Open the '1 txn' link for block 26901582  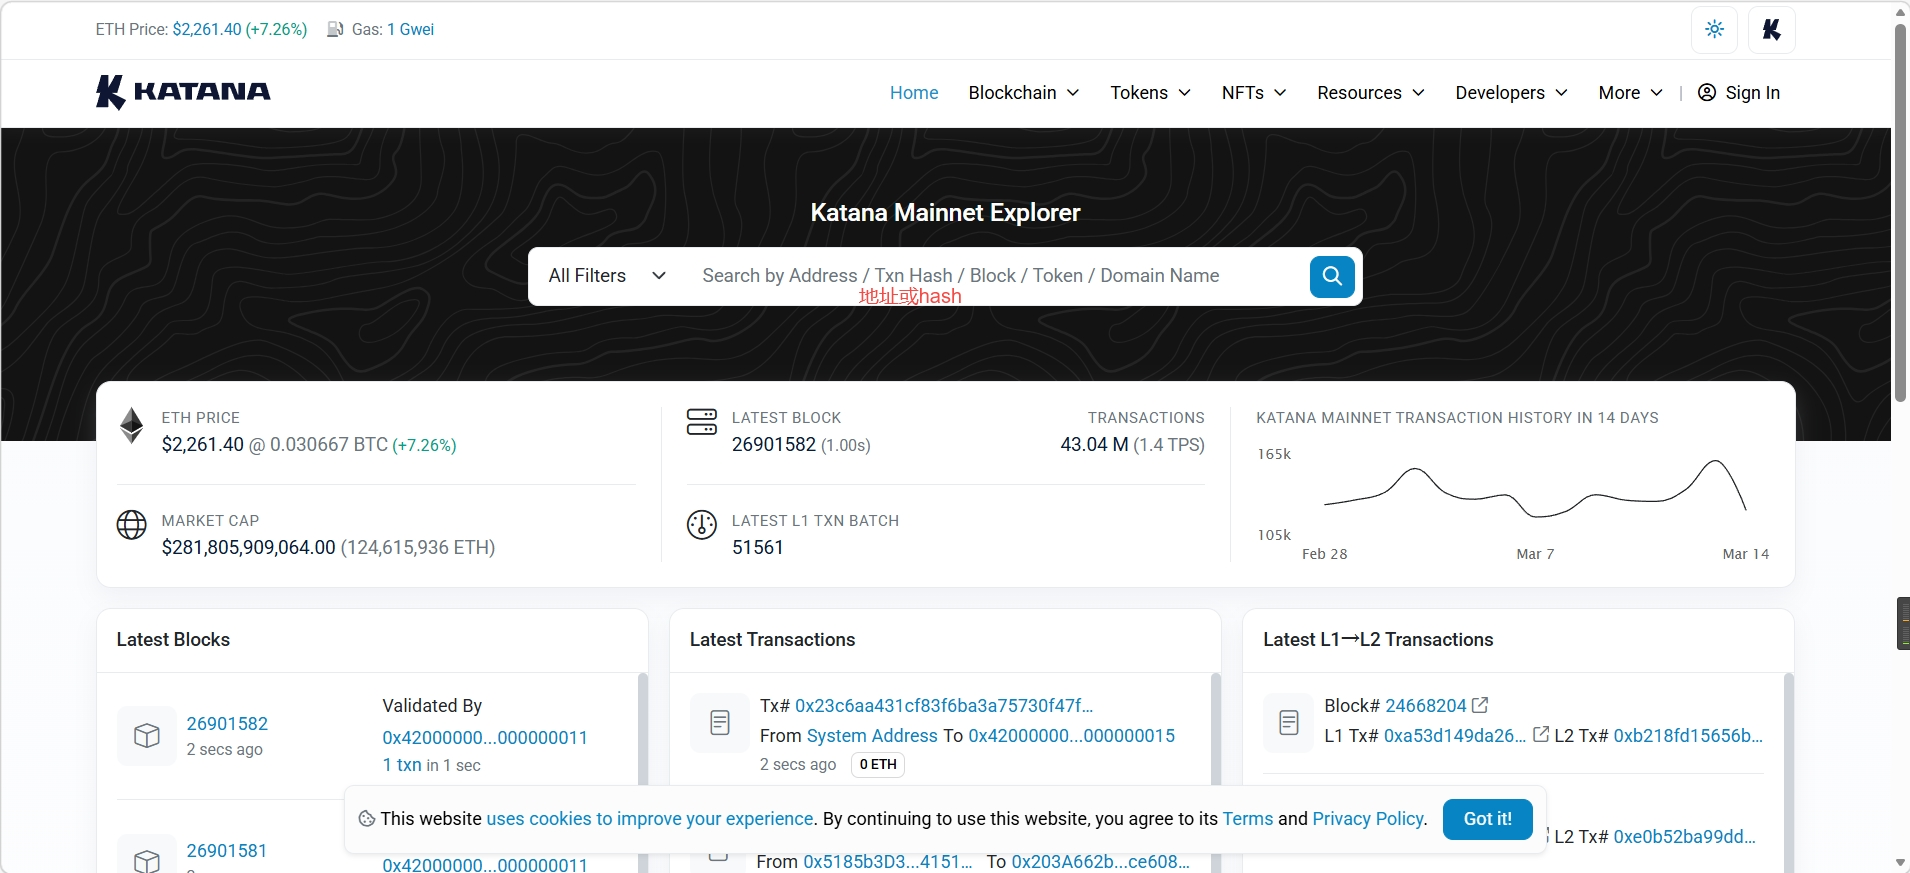pos(402,765)
